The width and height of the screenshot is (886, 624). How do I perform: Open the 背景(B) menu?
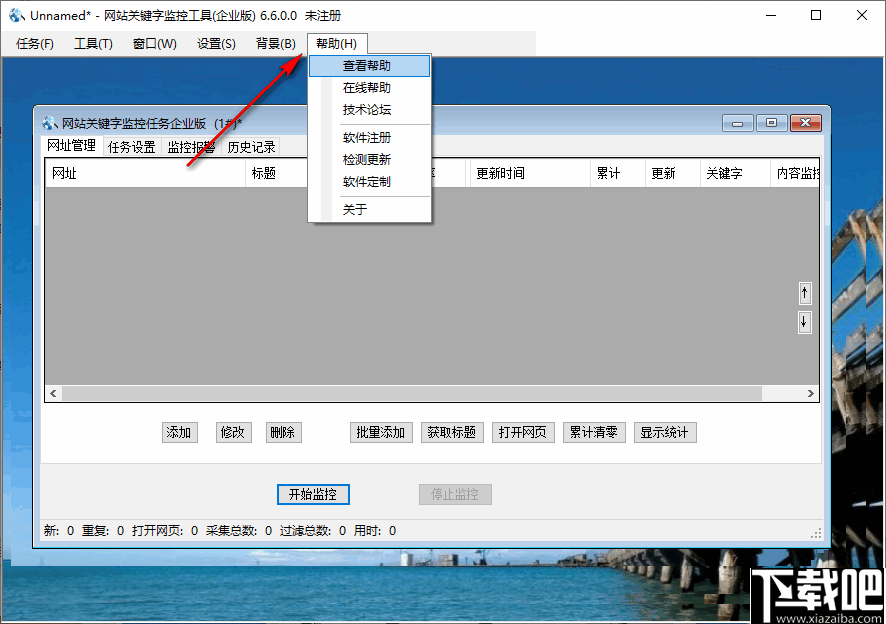tap(275, 44)
